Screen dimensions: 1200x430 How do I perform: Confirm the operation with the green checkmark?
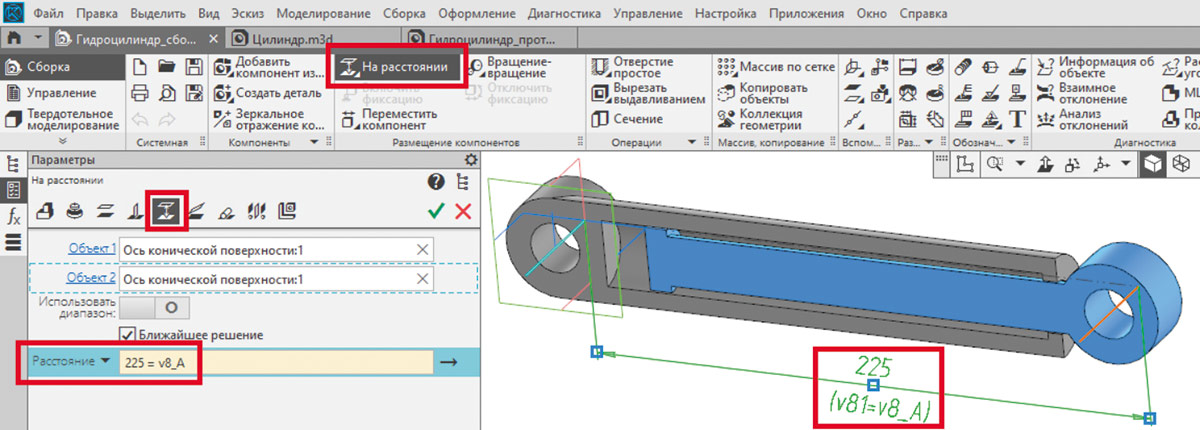[435, 211]
